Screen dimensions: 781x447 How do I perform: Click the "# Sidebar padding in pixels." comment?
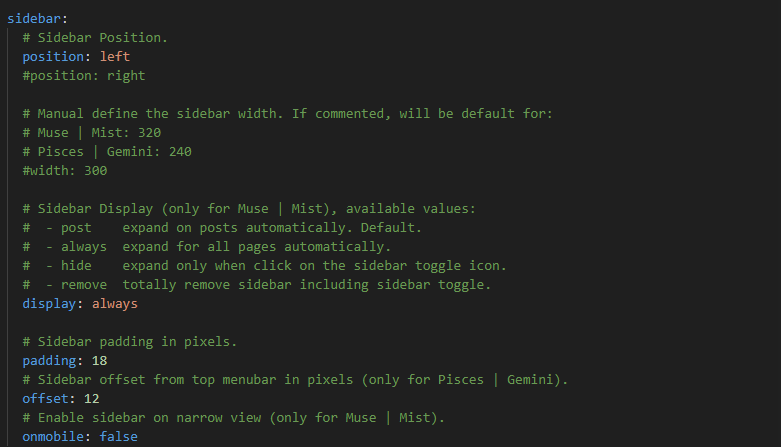[x=130, y=341]
